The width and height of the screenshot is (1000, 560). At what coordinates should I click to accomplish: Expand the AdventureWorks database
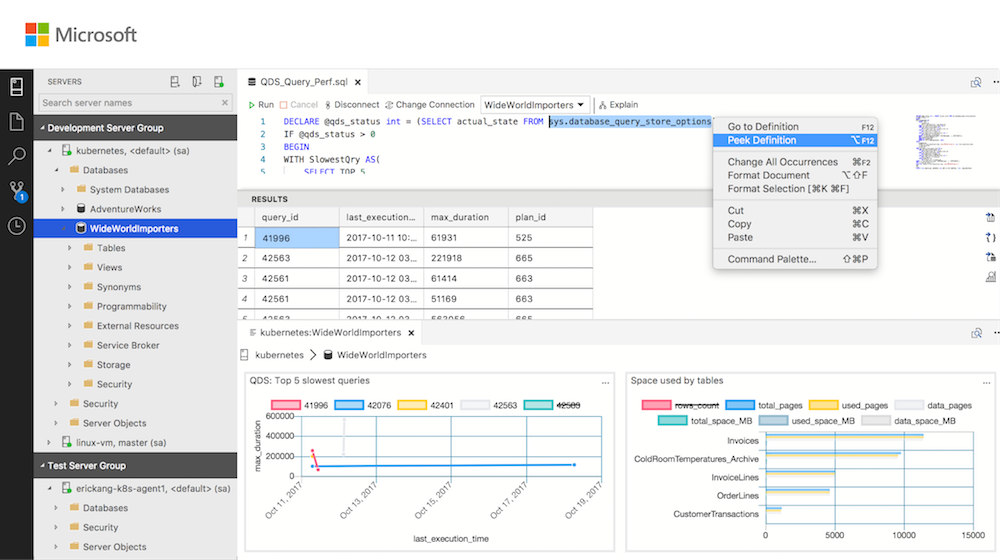63,209
